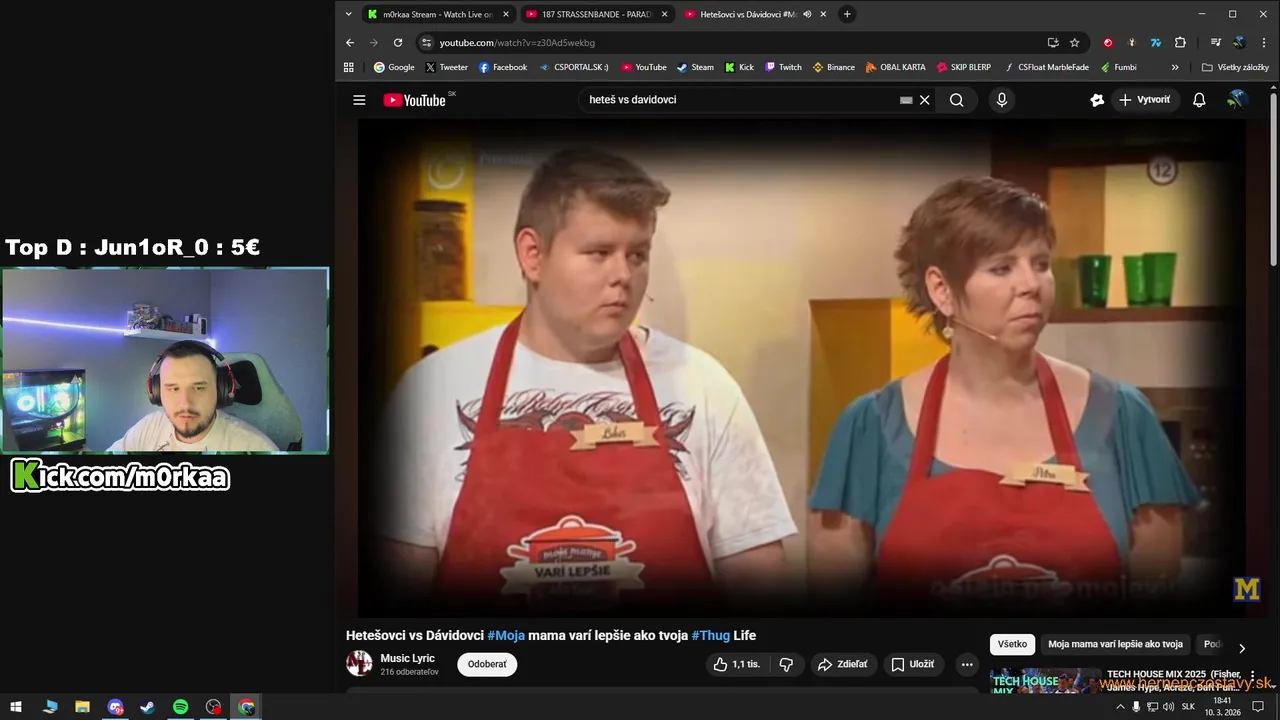Mute the playing tab via speaker icon

point(807,14)
